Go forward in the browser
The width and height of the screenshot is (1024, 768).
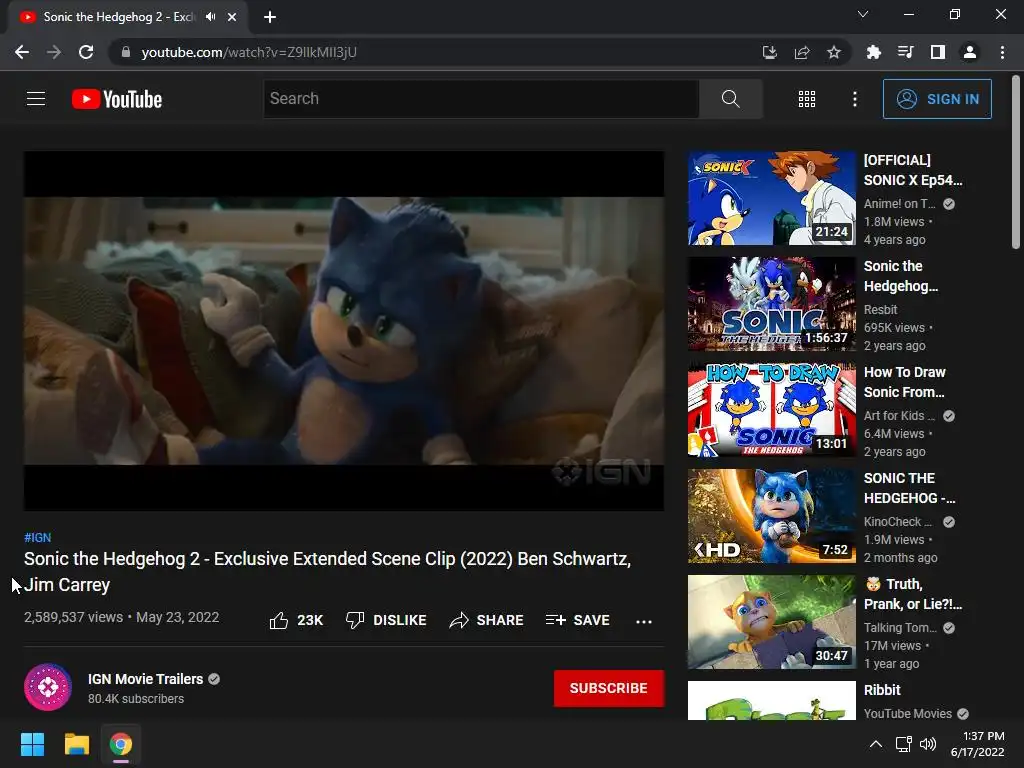coord(54,52)
